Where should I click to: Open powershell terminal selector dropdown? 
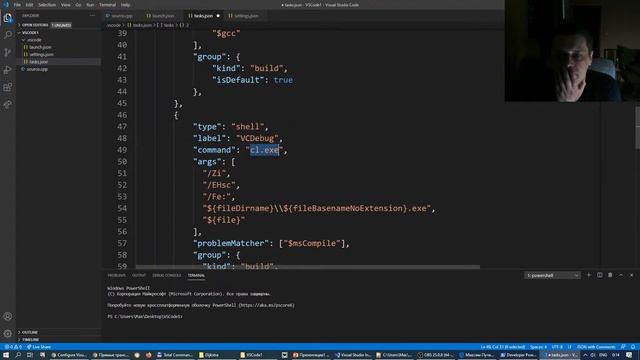pyautogui.click(x=552, y=276)
